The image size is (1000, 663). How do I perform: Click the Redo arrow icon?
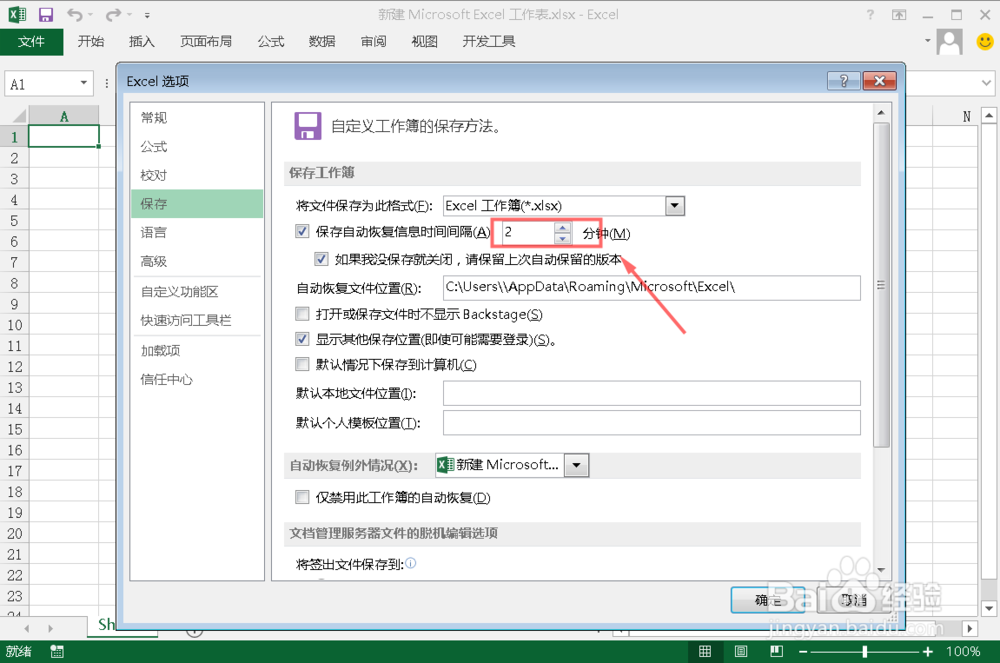coord(114,15)
